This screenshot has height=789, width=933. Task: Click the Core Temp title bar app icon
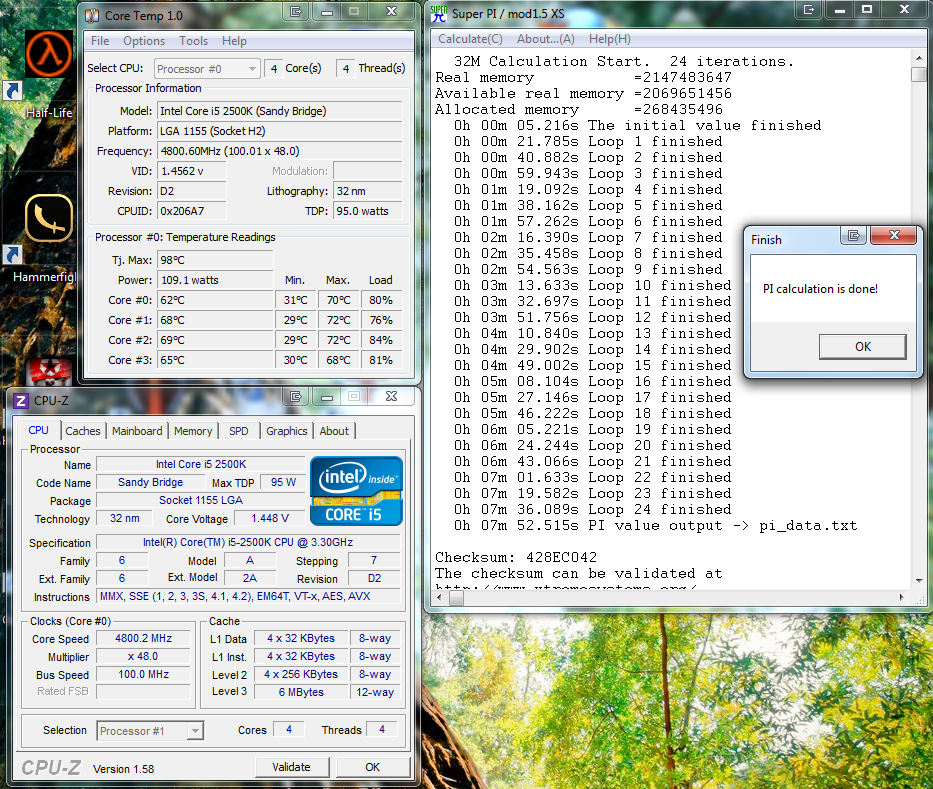[x=92, y=16]
